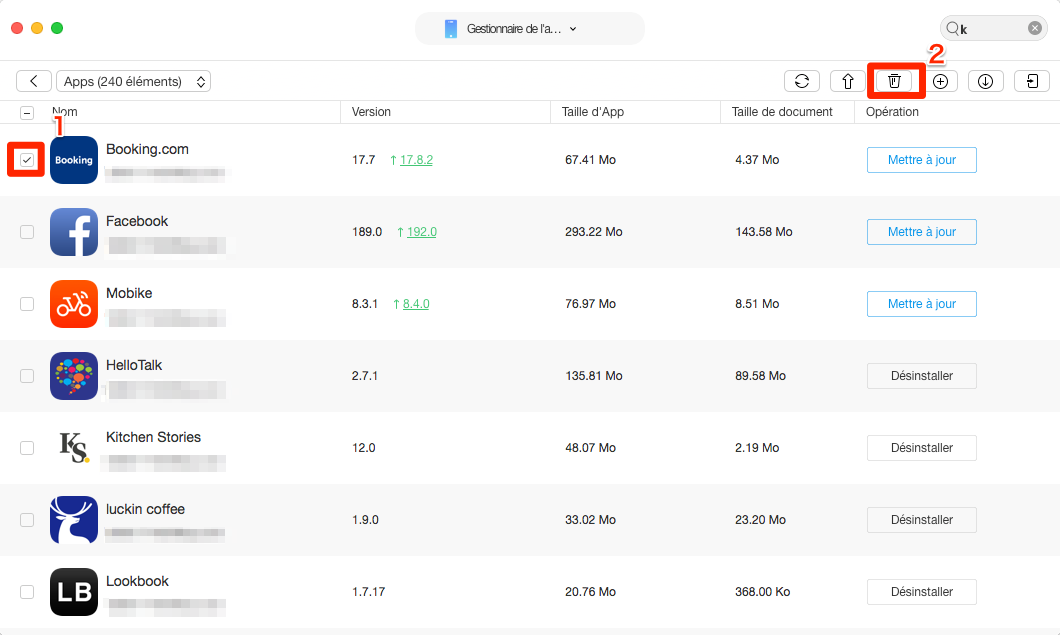
Task: Uncheck the Booking.com checkbox
Action: point(27,160)
